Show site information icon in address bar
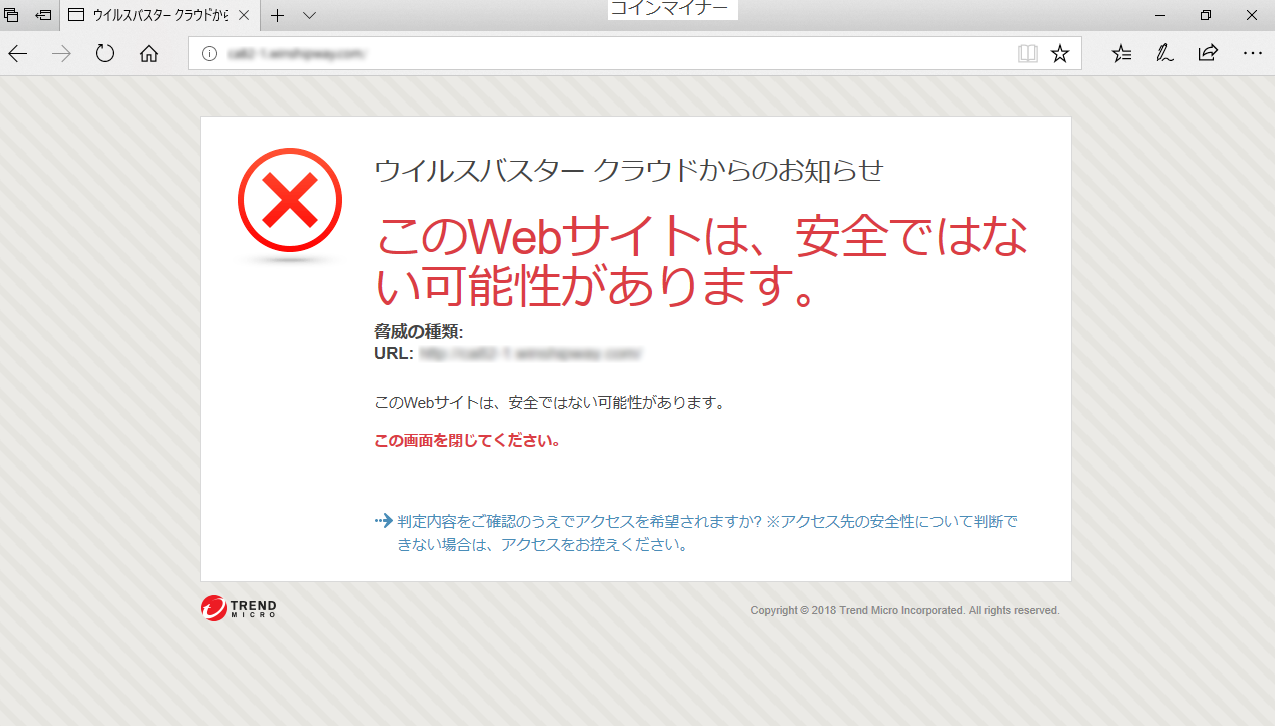The image size is (1275, 726). 209,54
